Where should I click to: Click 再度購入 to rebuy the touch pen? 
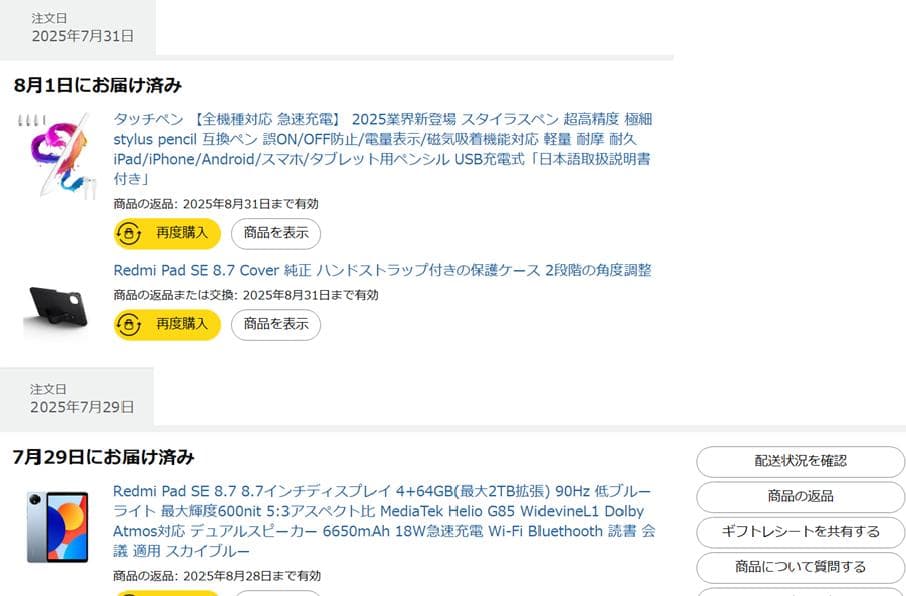pos(176,233)
